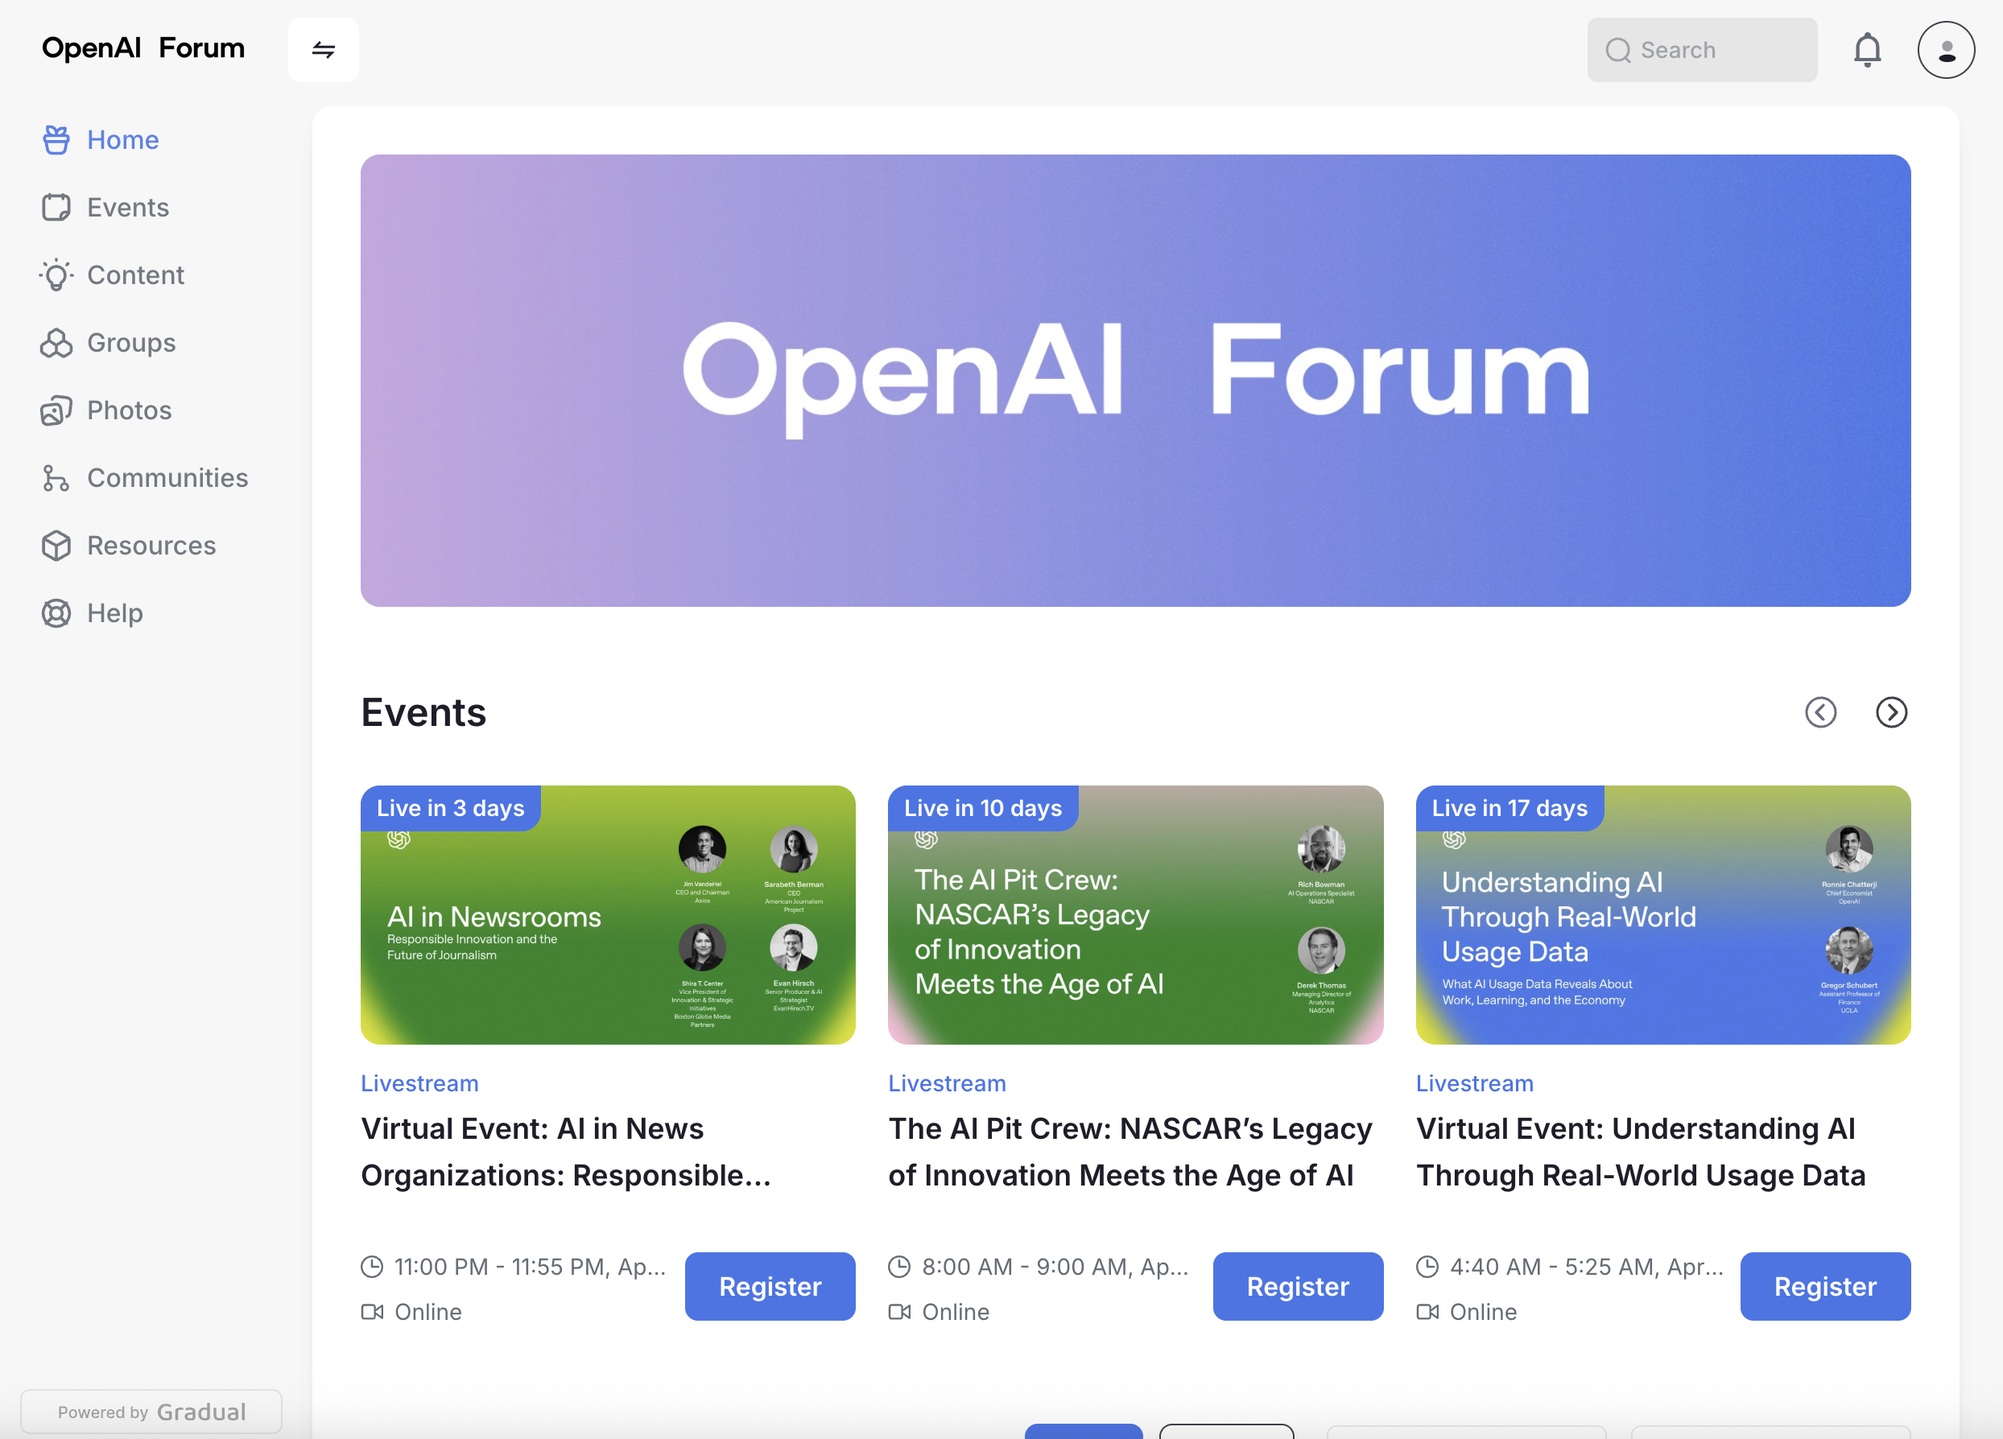Click Livestream tag on Usage Data event

(1475, 1083)
